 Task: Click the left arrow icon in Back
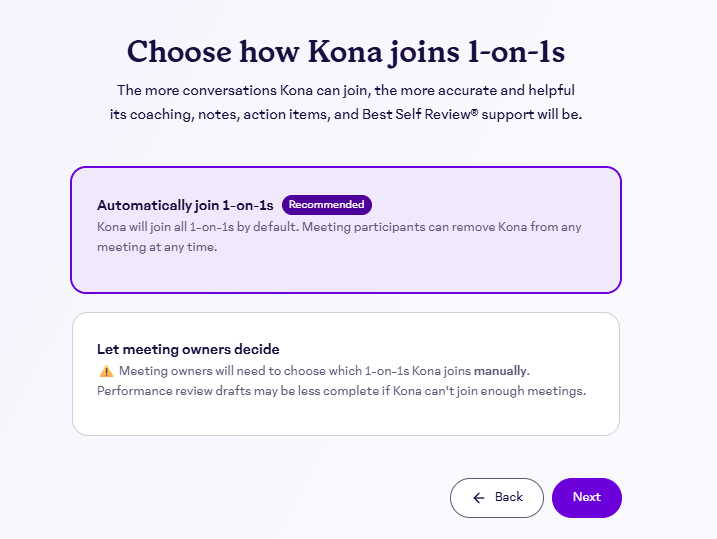(479, 498)
